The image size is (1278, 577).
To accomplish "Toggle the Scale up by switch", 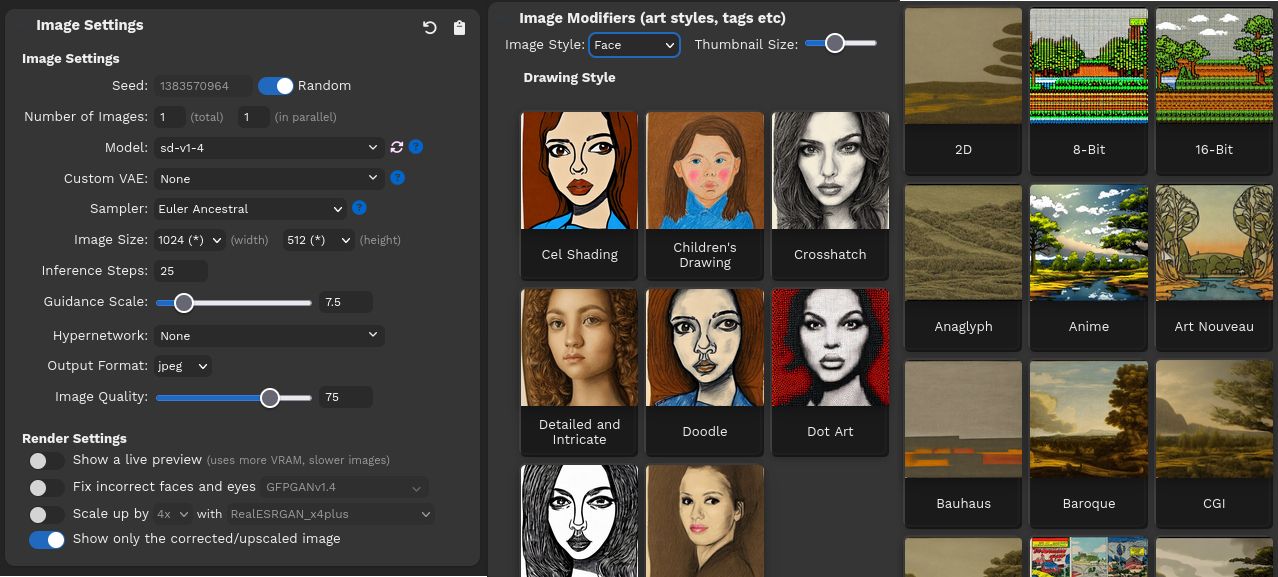I will 47,515.
